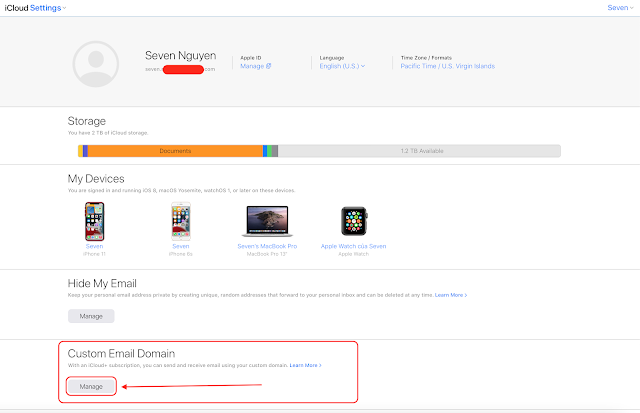Select the Seven iPhone 6s device icon
Image resolution: width=640 pixels, height=413 pixels.
(x=181, y=222)
